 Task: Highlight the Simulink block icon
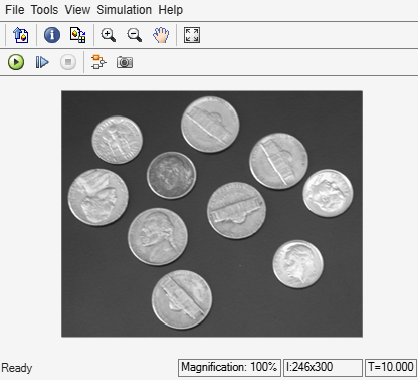99,62
